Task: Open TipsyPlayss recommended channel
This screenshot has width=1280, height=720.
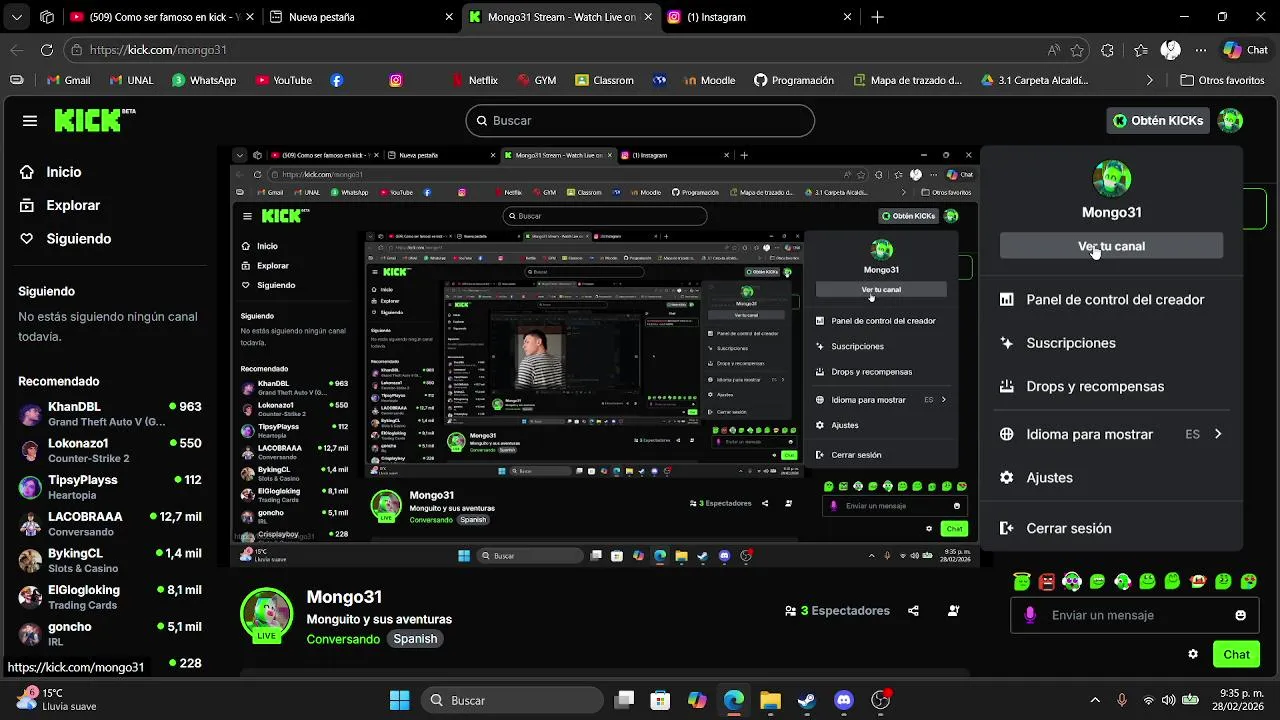Action: [x=110, y=487]
